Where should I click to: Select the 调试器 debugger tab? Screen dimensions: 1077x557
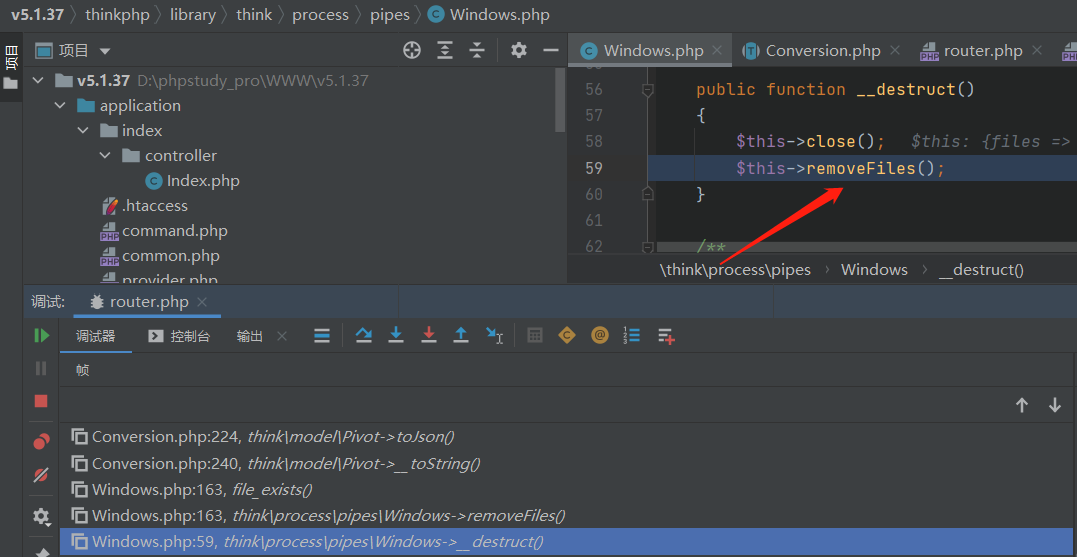(95, 336)
